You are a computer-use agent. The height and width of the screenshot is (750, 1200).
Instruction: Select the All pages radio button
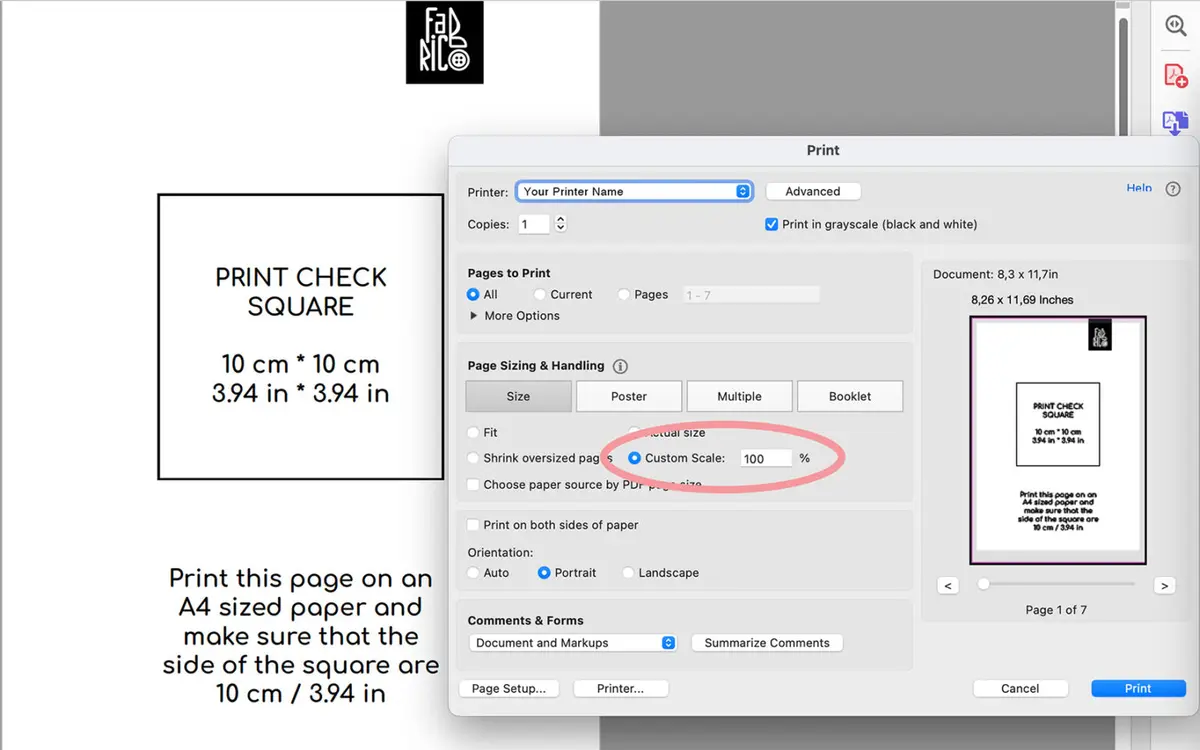(x=474, y=294)
